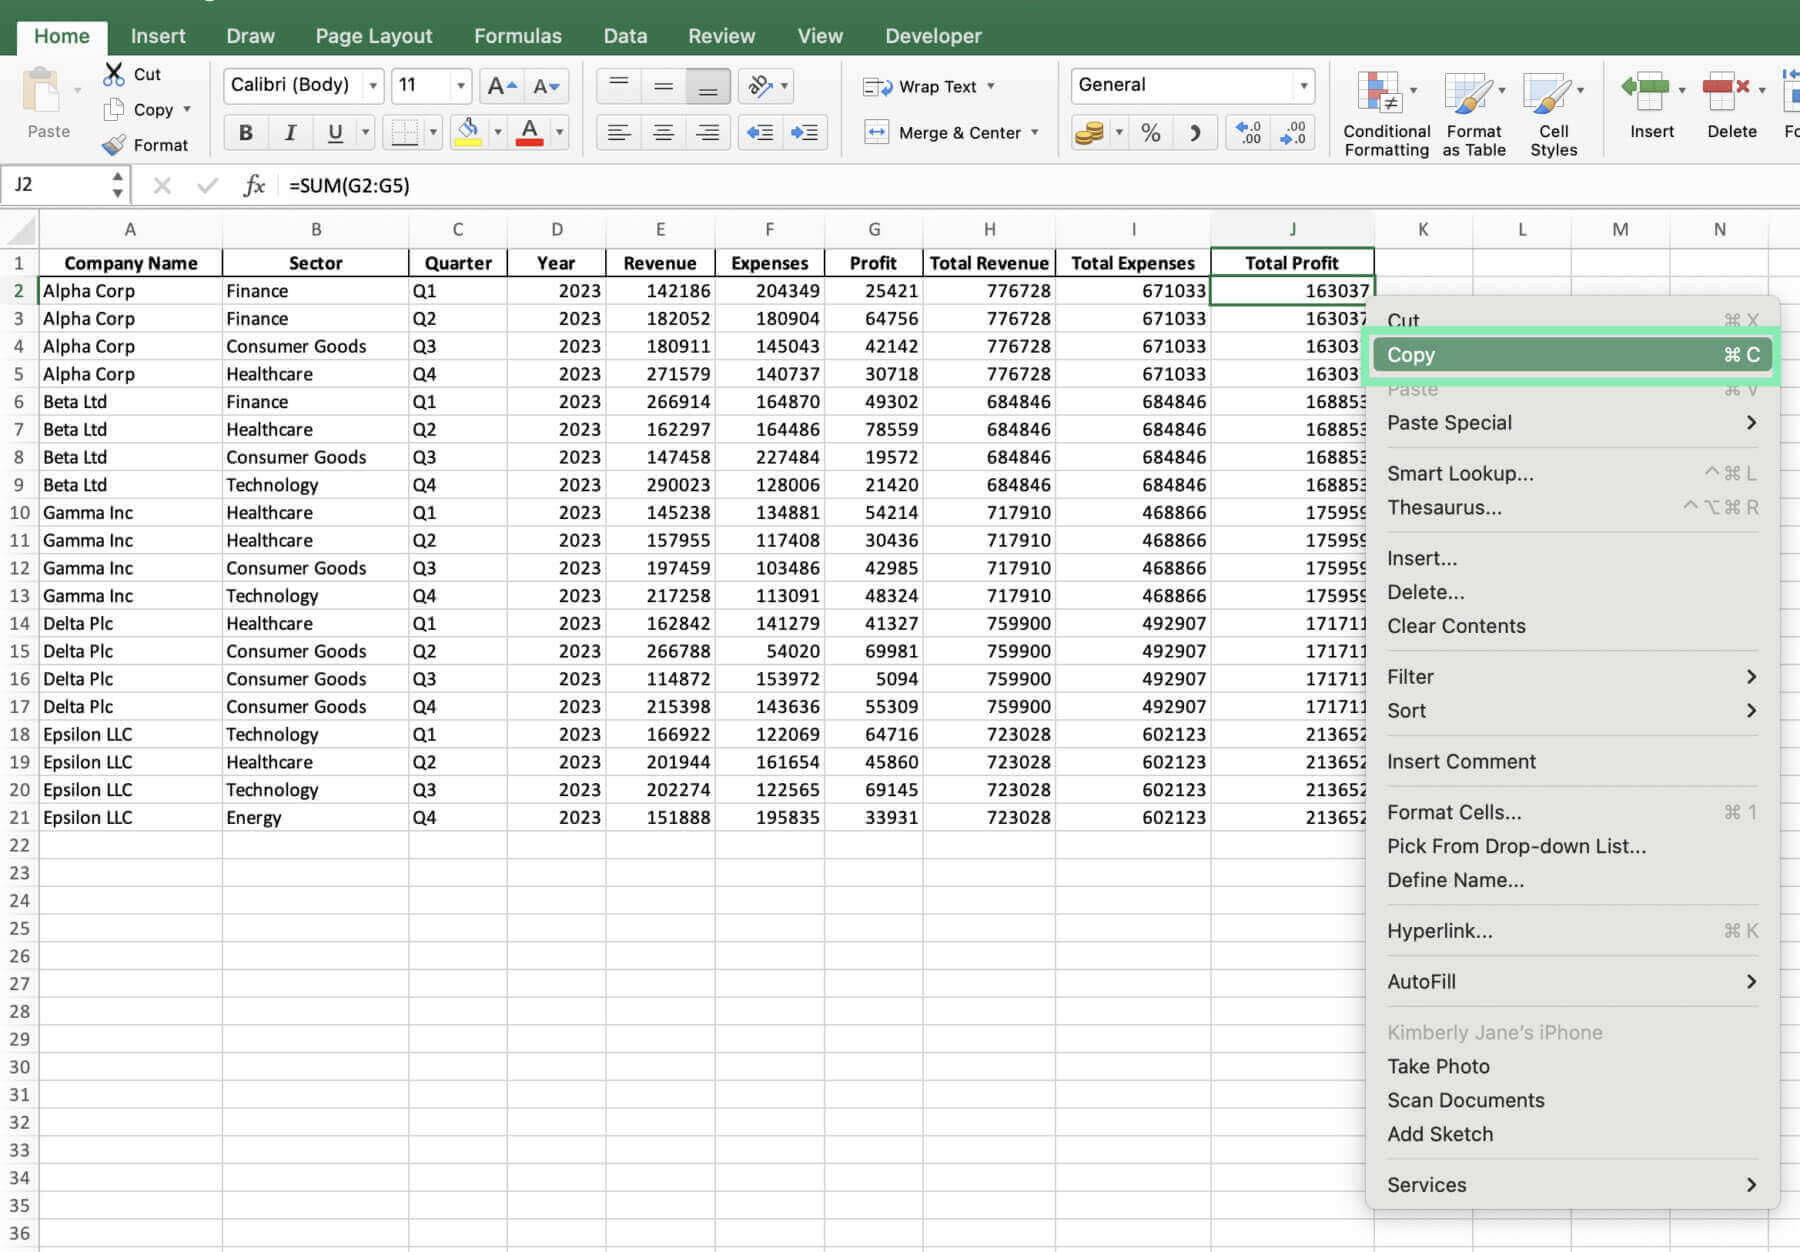1800x1252 pixels.
Task: Click the formula bar with =SUM(G2:G5)
Action: coord(1040,185)
